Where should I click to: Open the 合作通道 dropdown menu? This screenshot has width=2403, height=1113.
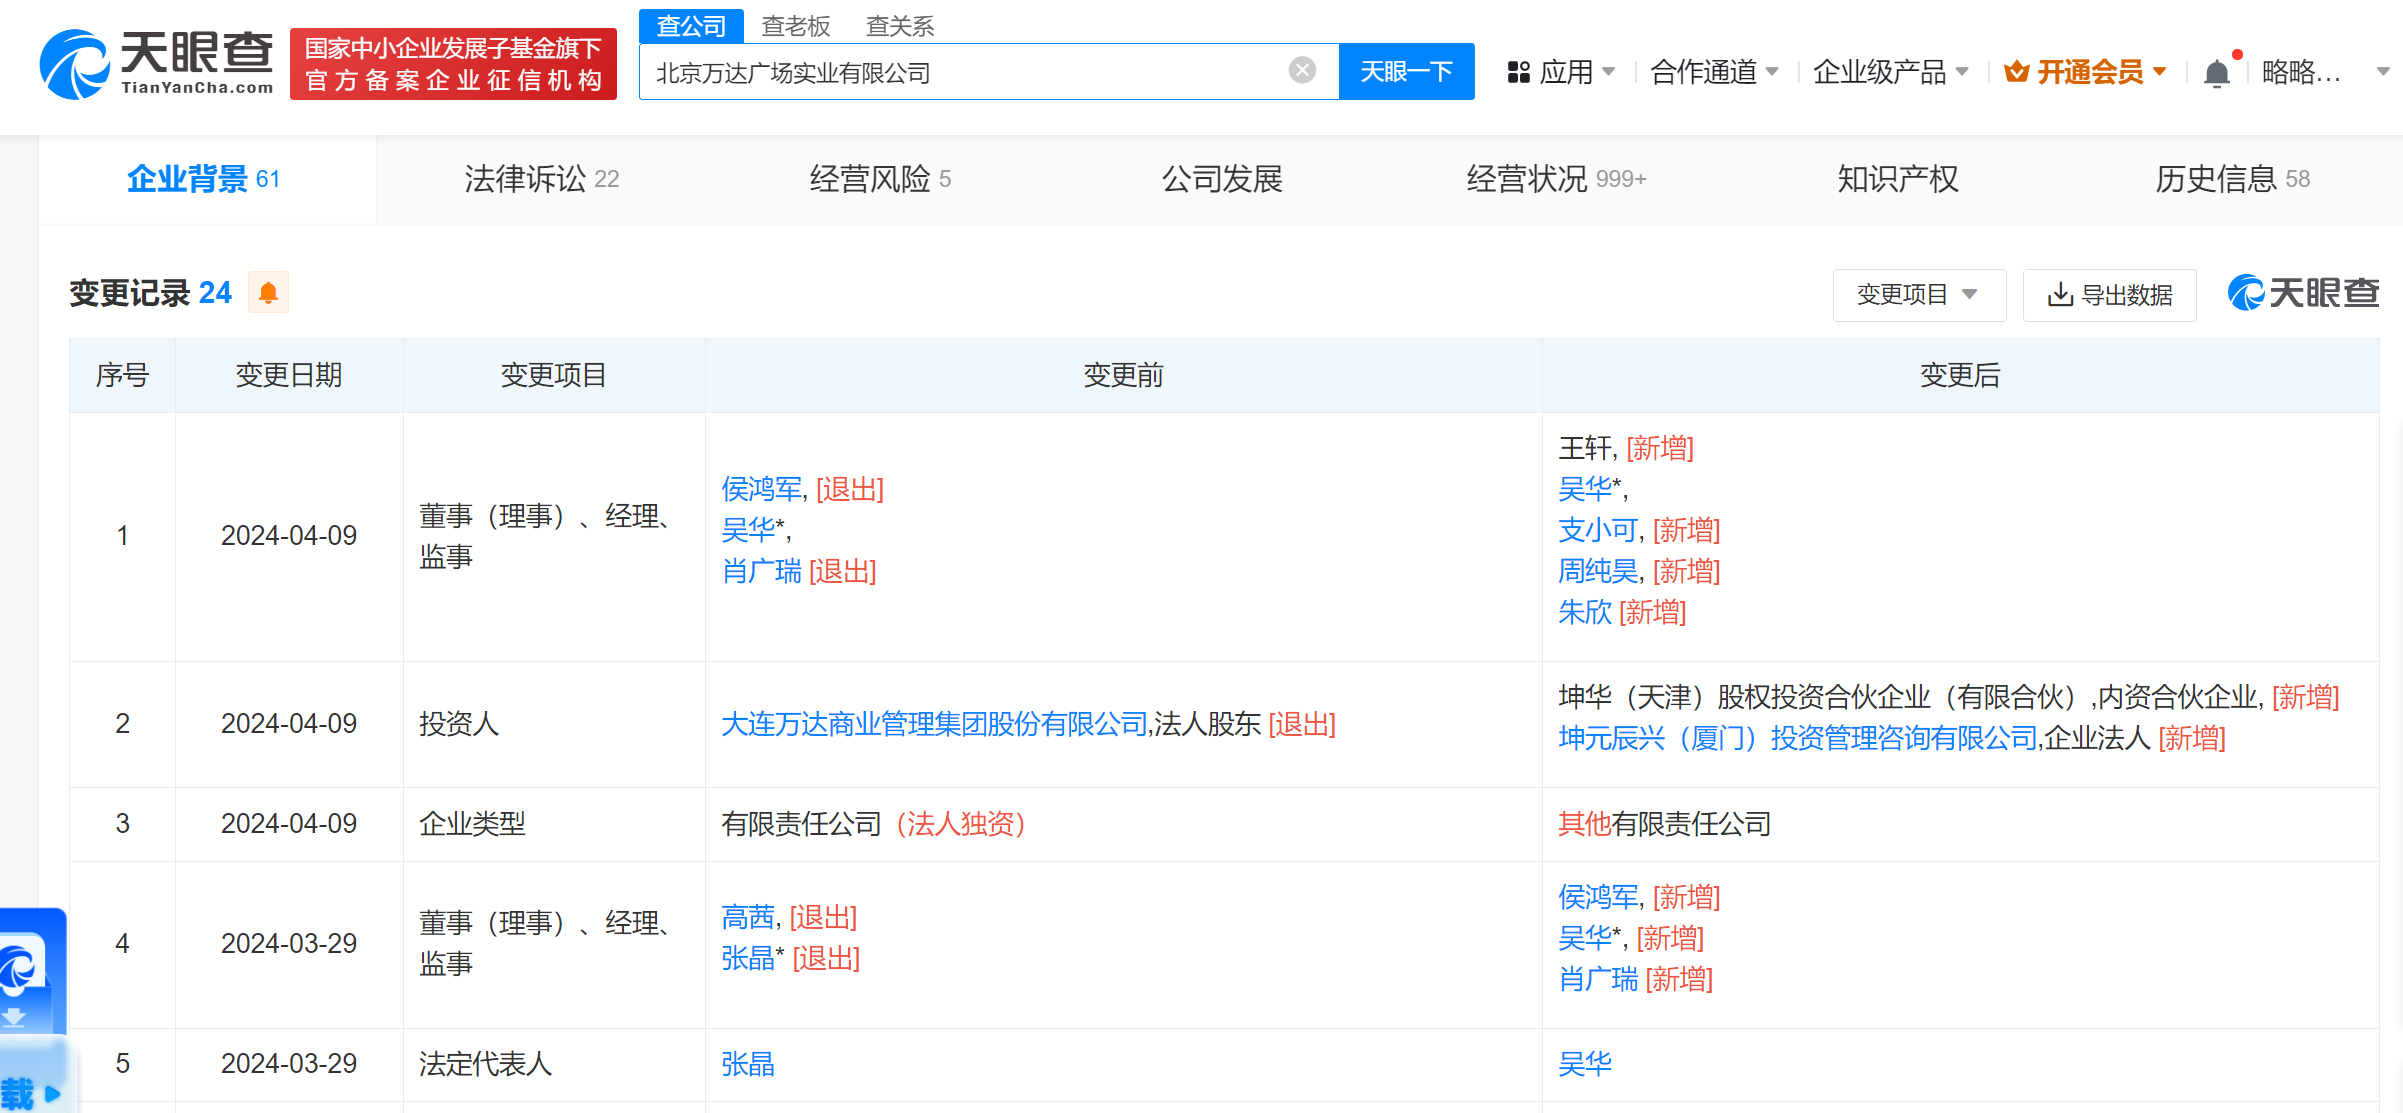point(1714,72)
